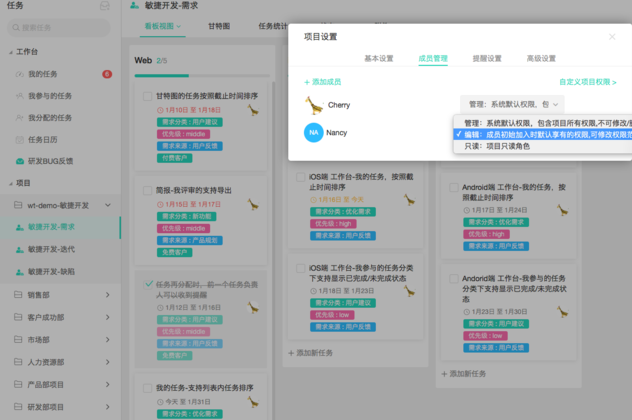Open the 看板视图 view dropdown

point(163,26)
